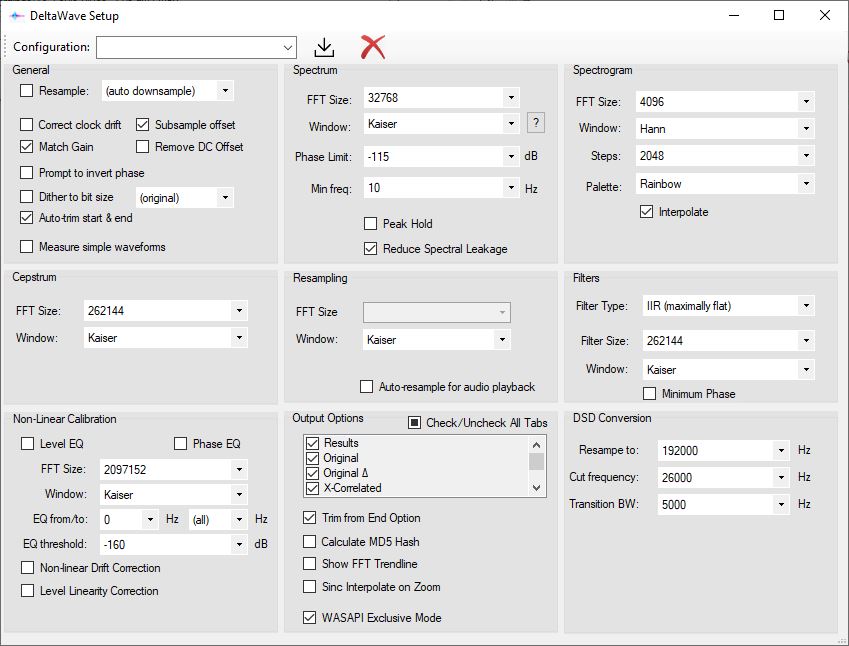This screenshot has height=646, width=849.
Task: Click output list scrollbar down arrow
Action: click(537, 488)
